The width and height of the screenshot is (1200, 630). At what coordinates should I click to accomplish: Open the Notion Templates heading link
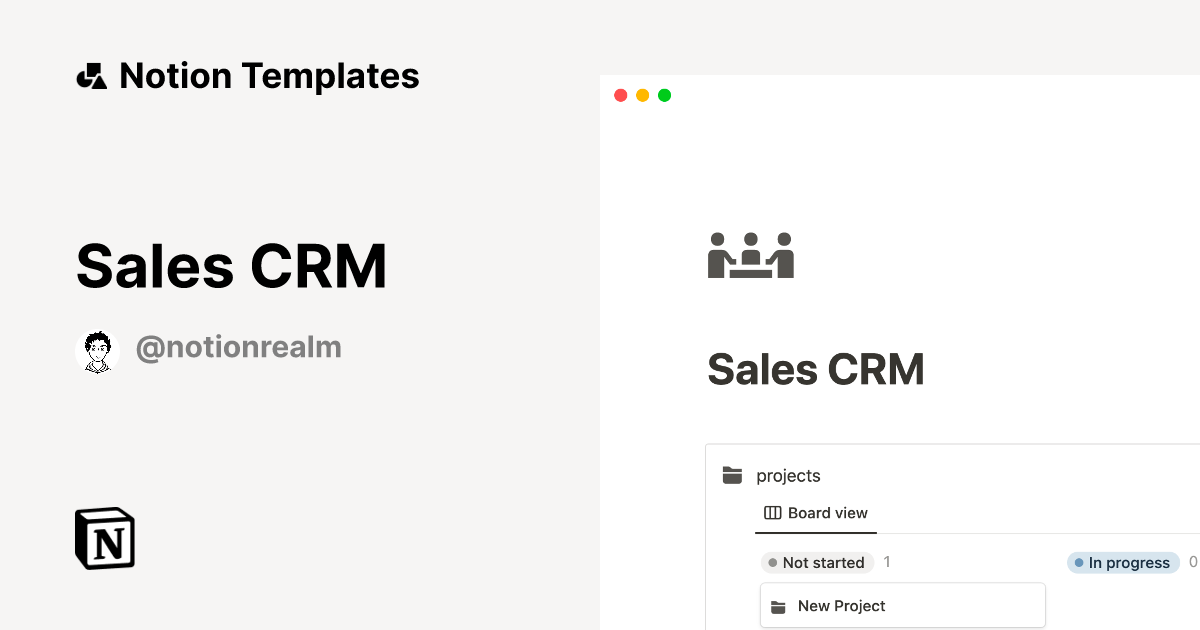tap(269, 76)
